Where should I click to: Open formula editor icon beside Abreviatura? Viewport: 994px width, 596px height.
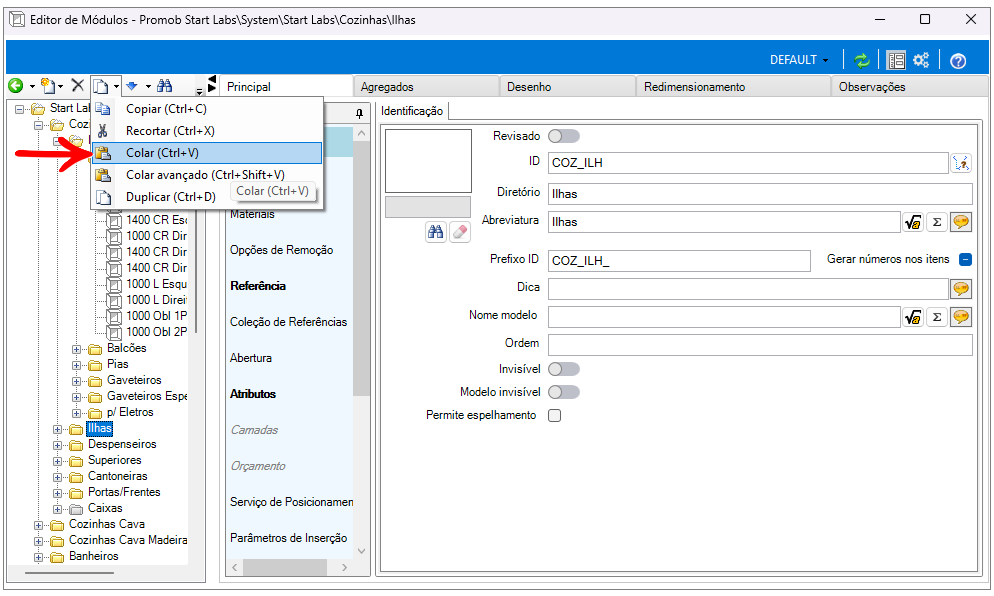[x=912, y=222]
